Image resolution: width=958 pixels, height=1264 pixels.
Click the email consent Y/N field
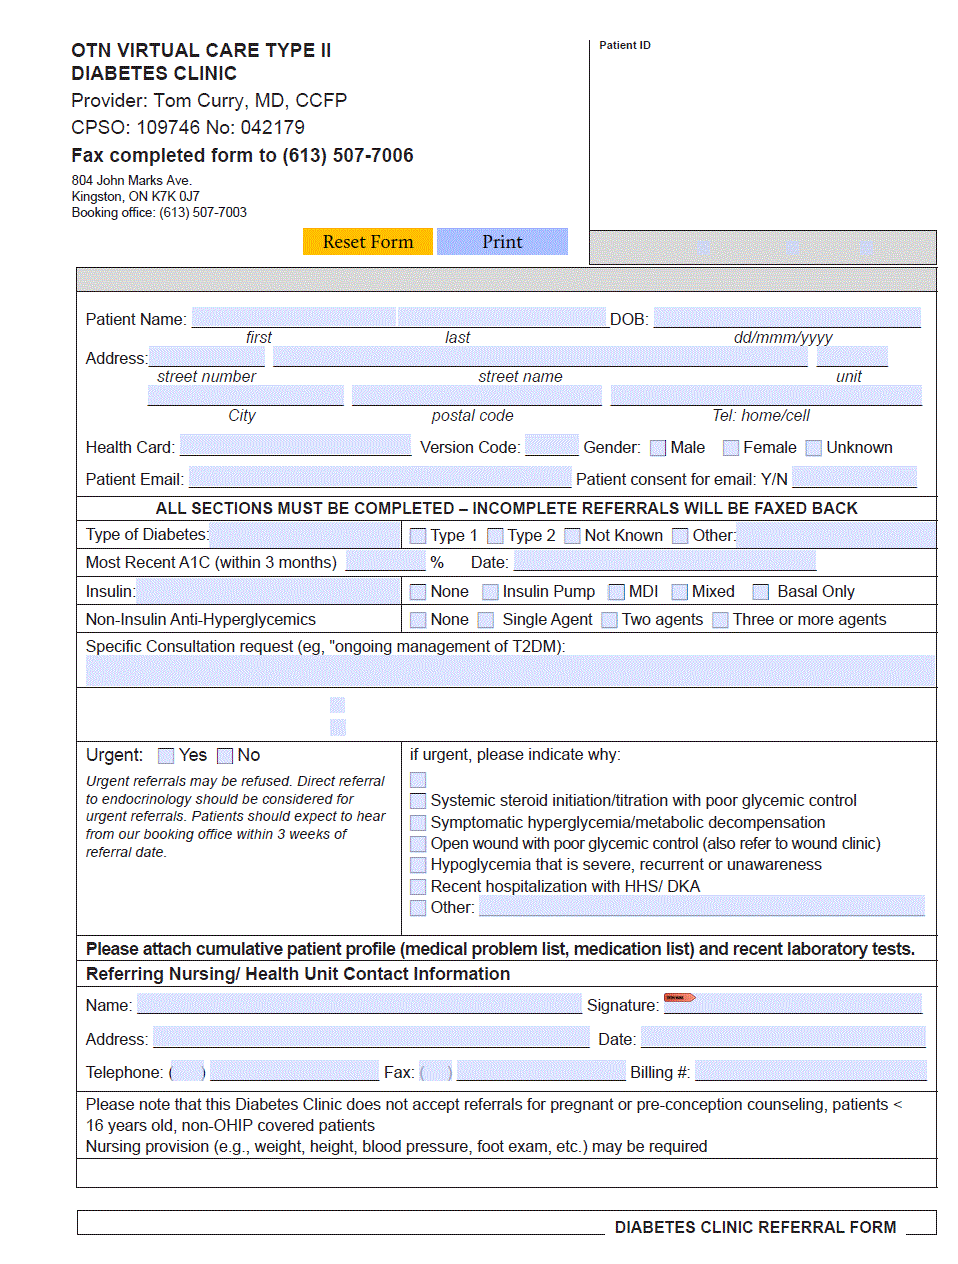pos(854,478)
